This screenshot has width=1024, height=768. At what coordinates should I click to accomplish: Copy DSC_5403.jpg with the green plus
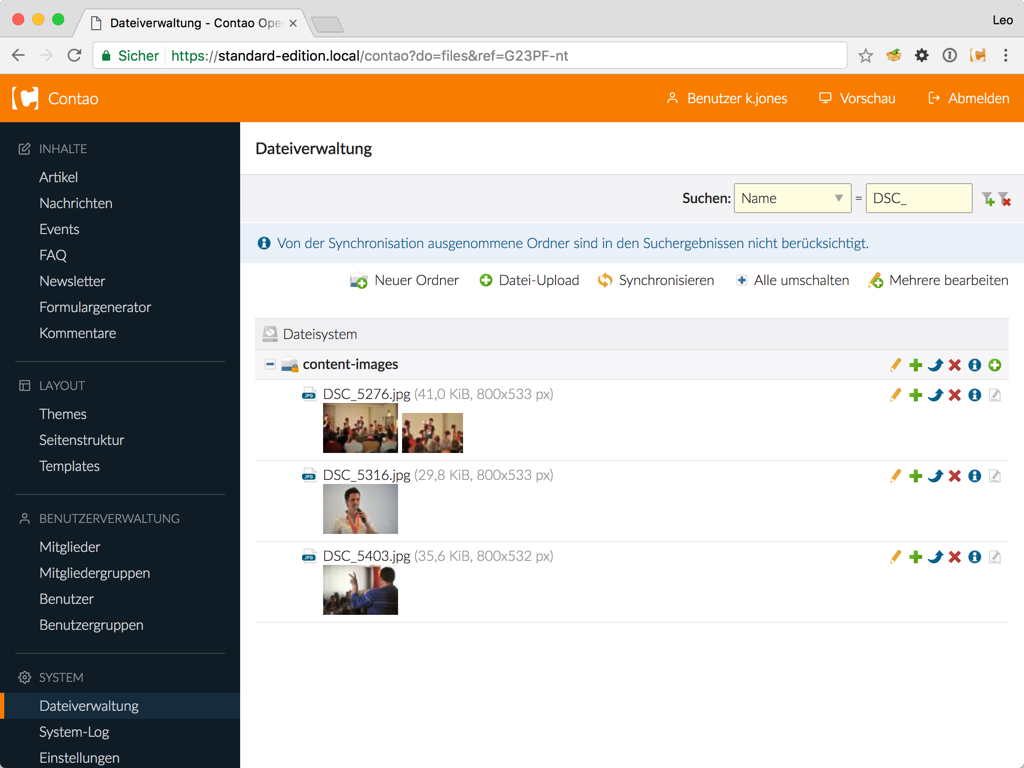(x=916, y=557)
